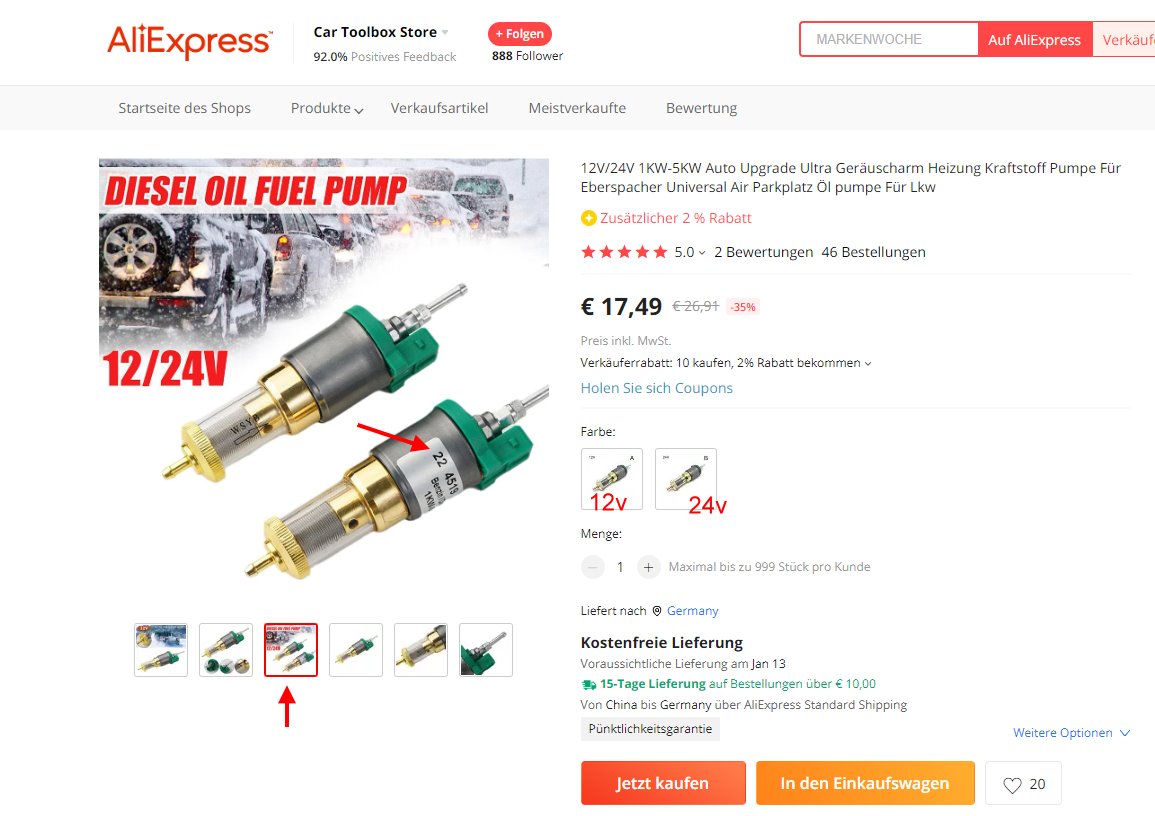Click the MARKENWOCHE search field

point(889,39)
